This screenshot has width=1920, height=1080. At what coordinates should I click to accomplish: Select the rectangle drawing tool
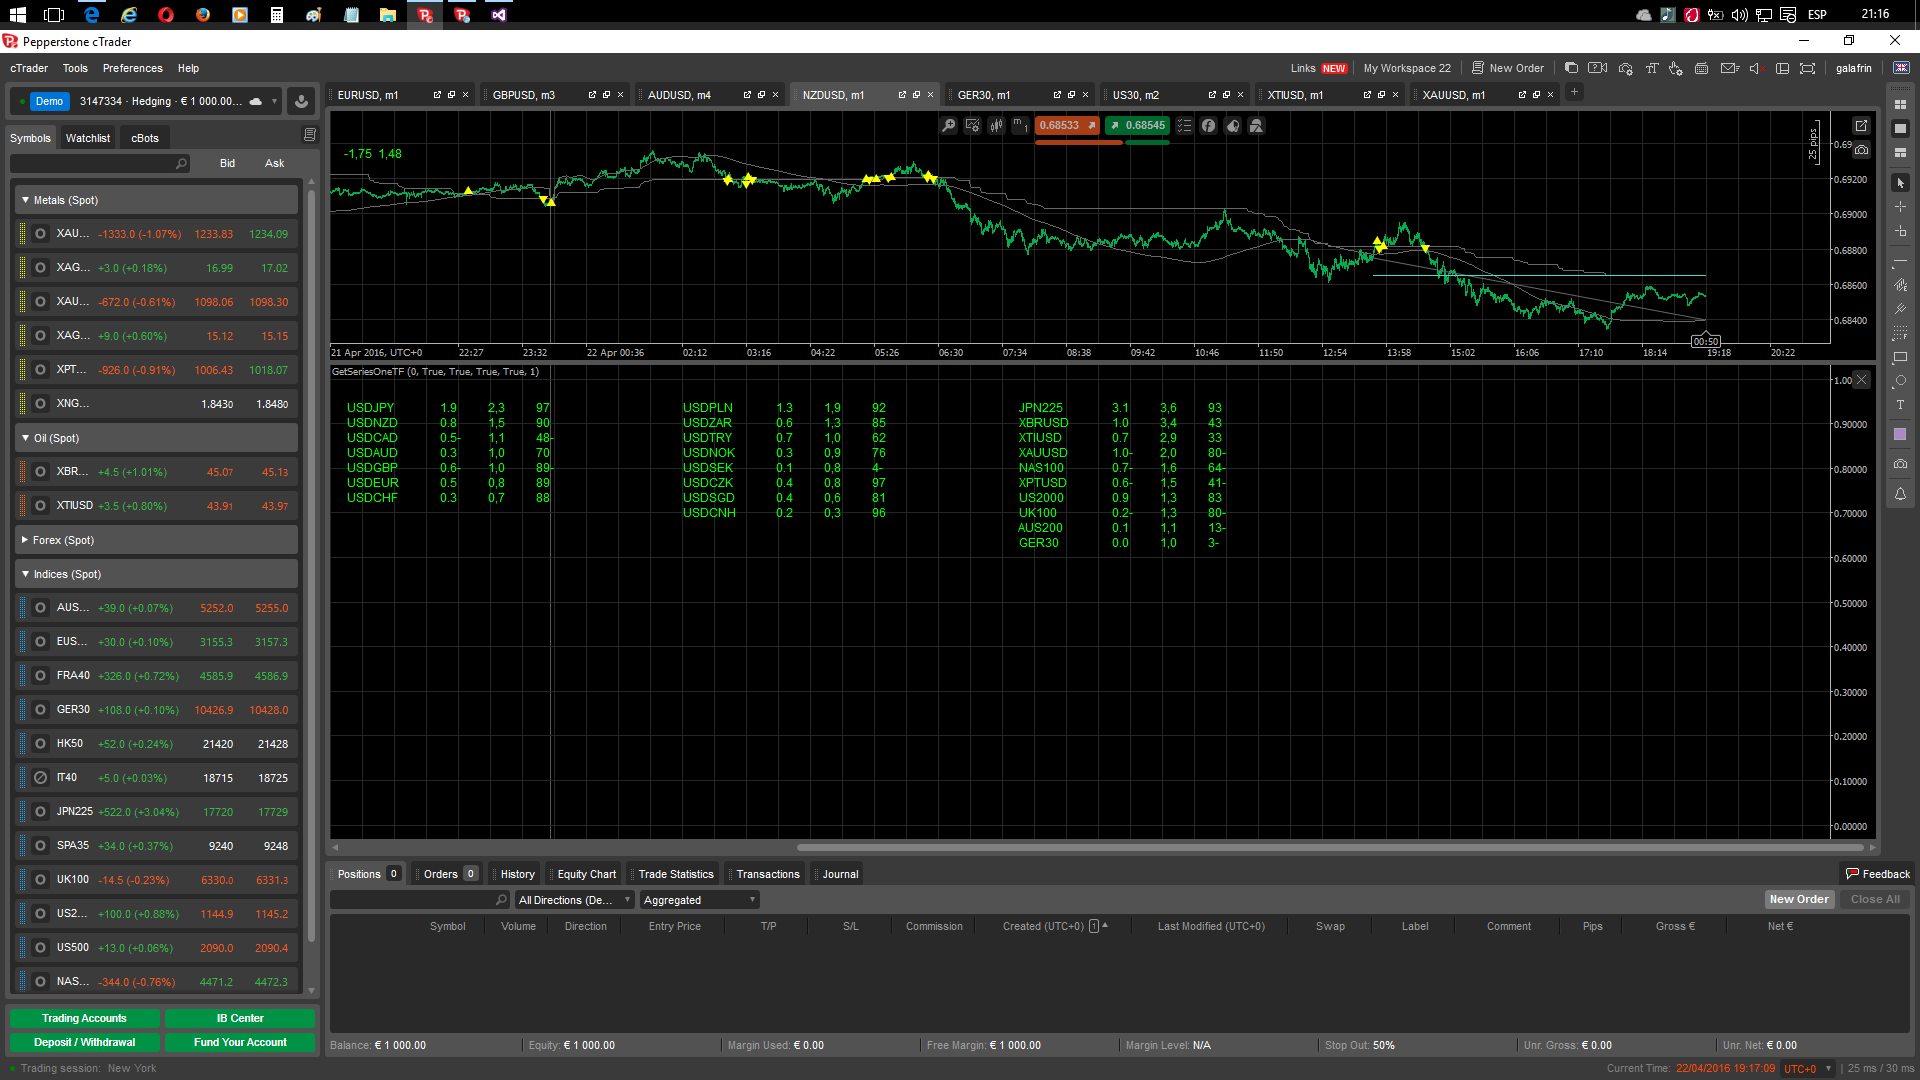click(1900, 357)
